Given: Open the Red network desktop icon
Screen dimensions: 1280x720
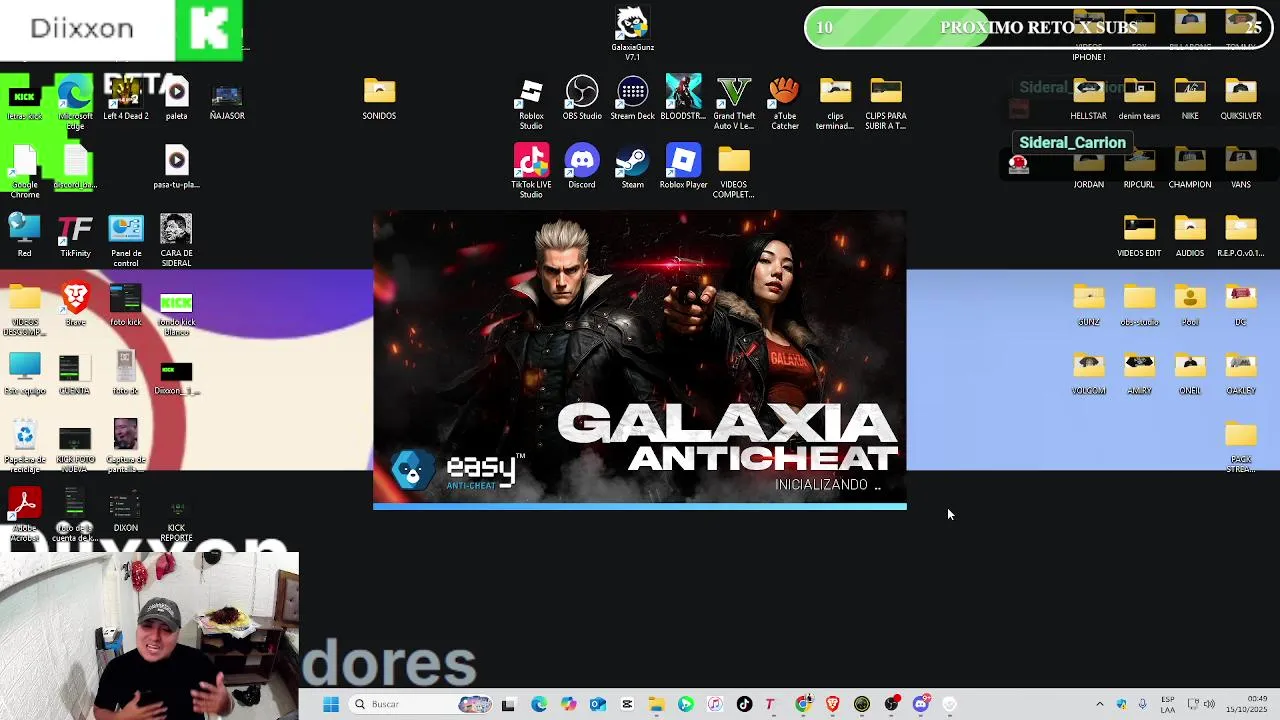Looking at the screenshot, I should (x=25, y=236).
